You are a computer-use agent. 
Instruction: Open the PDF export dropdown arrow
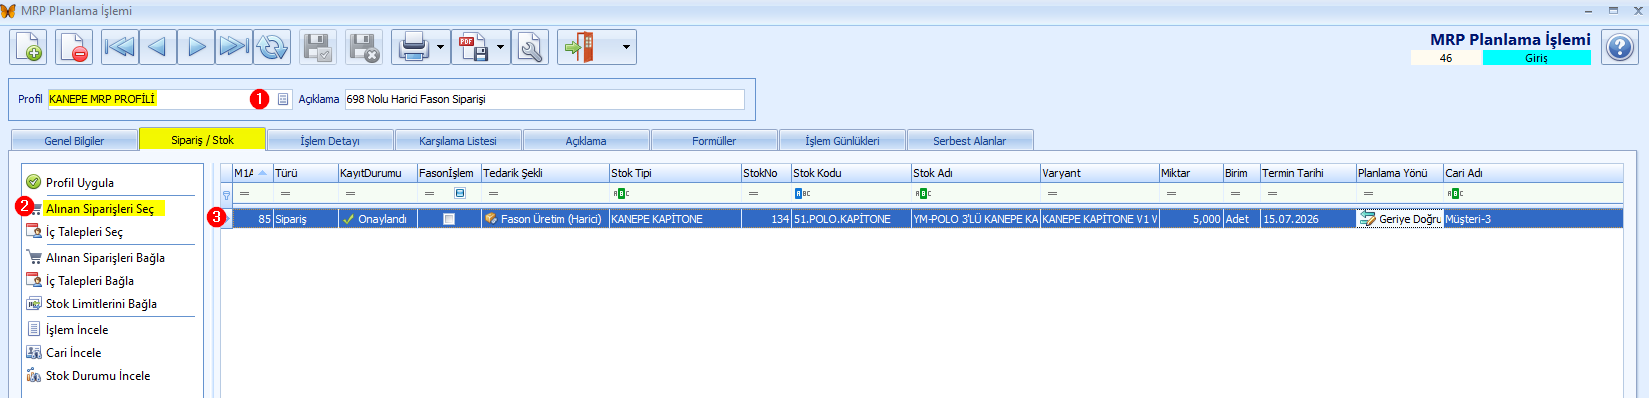(500, 47)
